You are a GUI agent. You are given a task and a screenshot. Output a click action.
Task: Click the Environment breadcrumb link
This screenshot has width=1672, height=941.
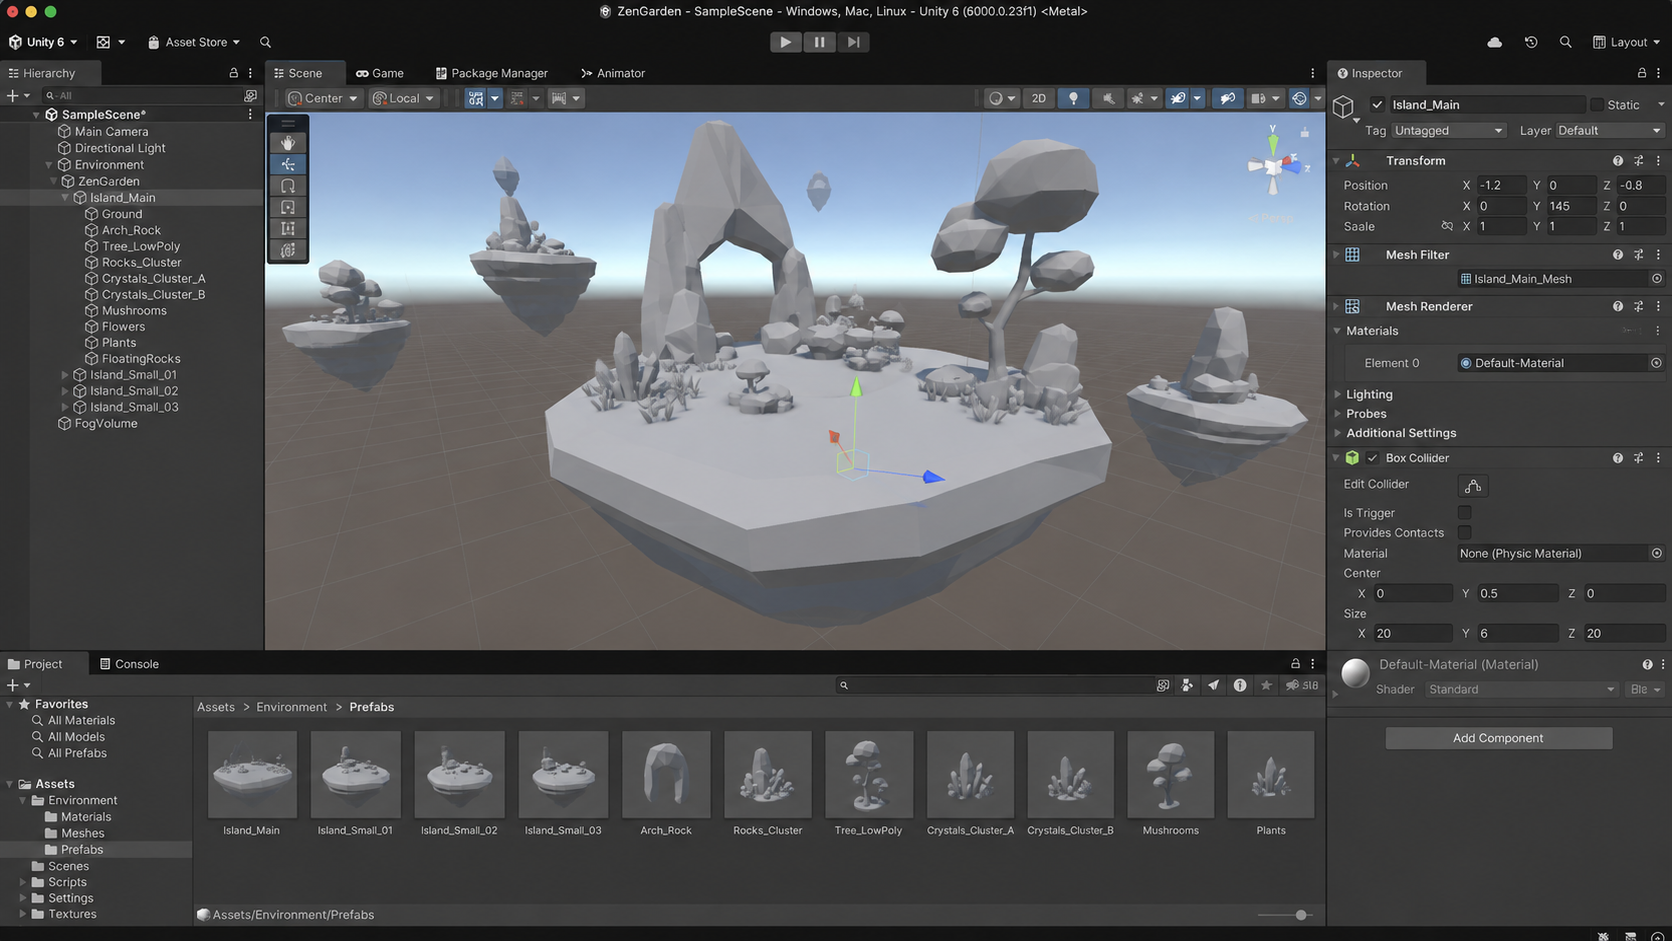pos(291,707)
